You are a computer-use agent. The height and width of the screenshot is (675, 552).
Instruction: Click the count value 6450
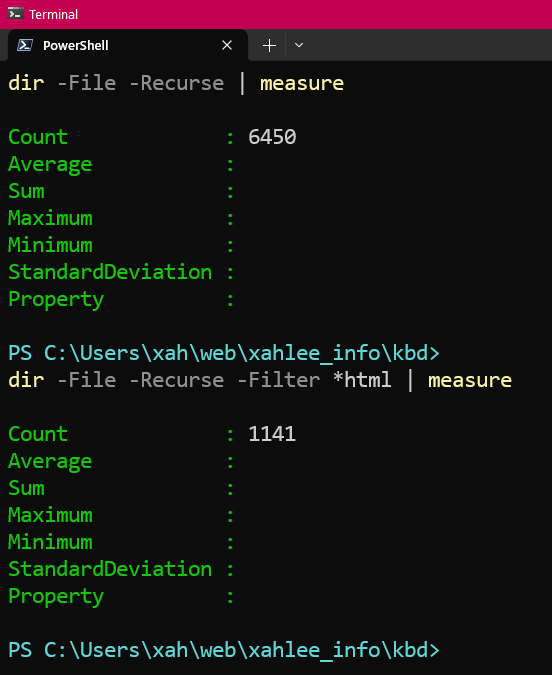pos(272,137)
